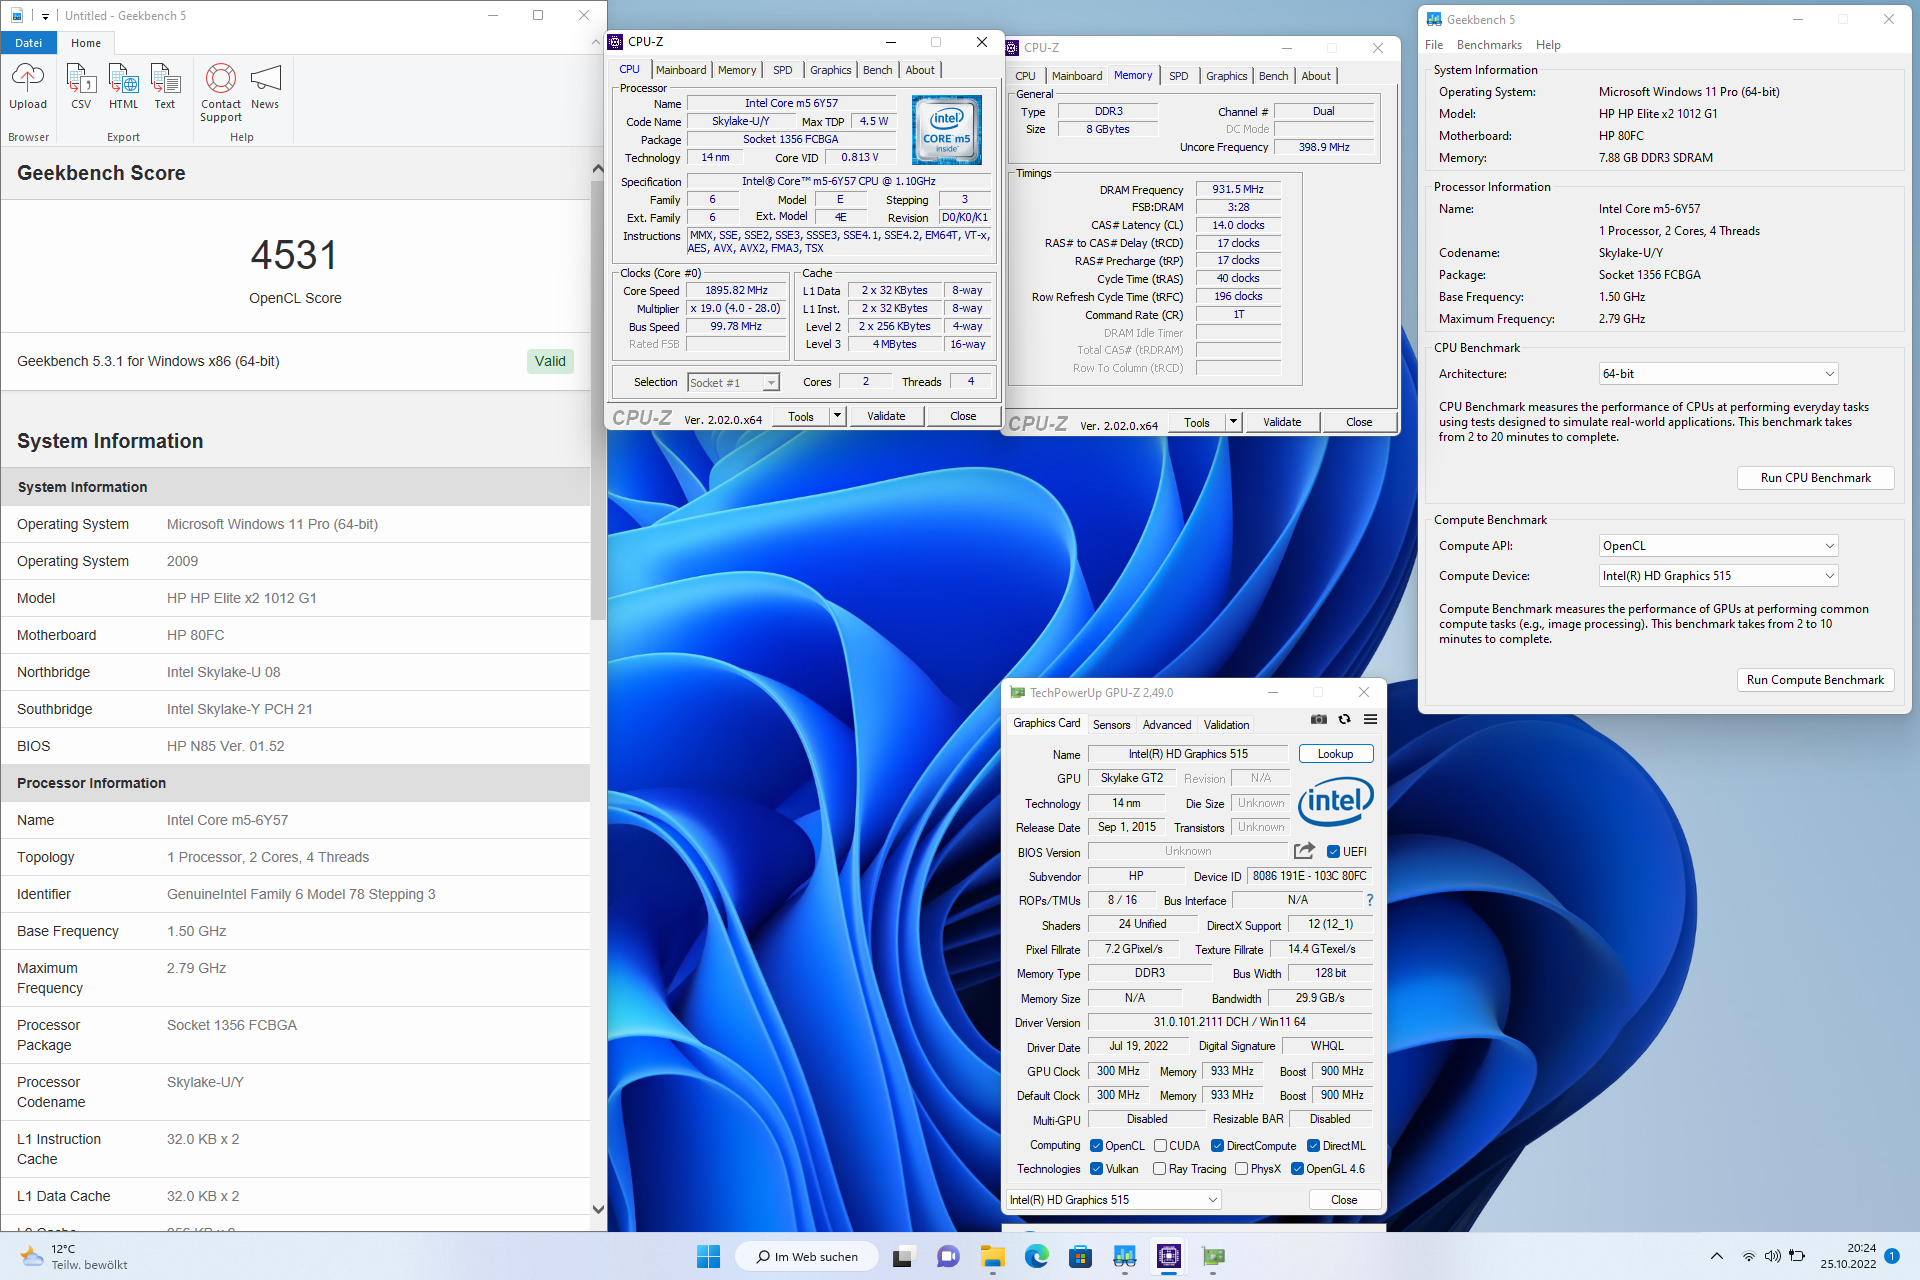Click the scroll down arrow in Geekbench results
The image size is (1920, 1280).
598,1209
